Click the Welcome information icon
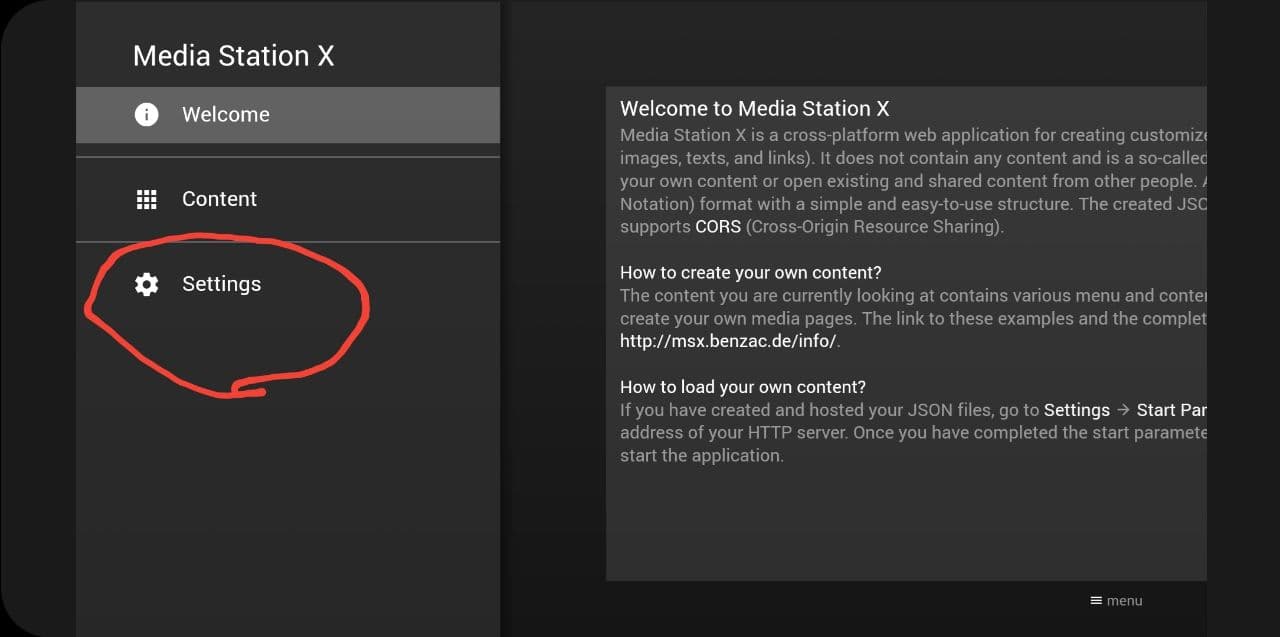 coord(147,114)
